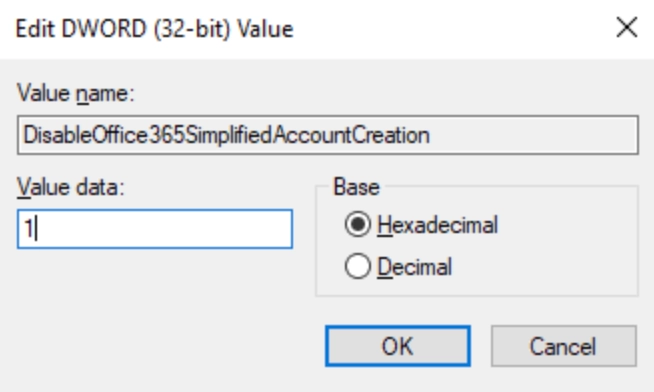654x392 pixels.
Task: Click the Value name field
Action: click(x=328, y=135)
